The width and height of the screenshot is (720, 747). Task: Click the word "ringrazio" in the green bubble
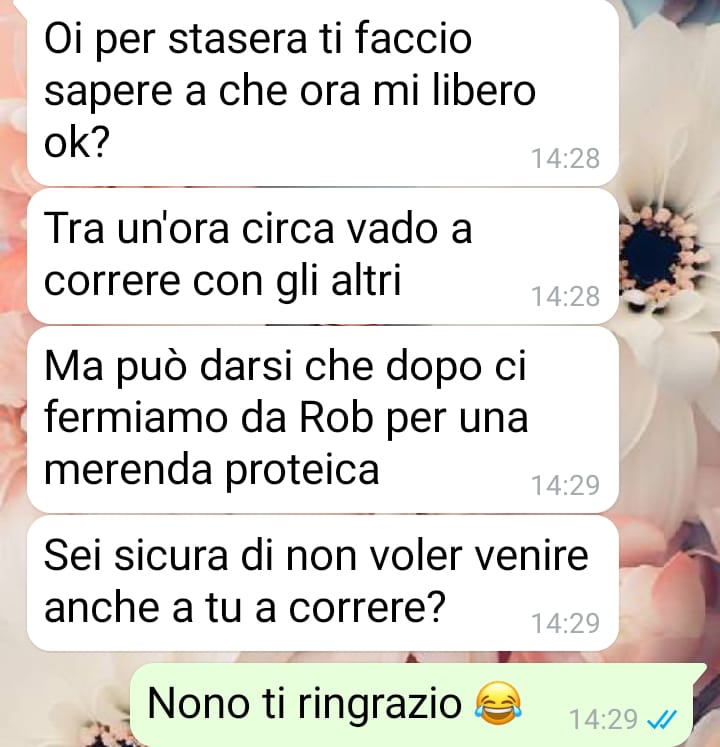pos(380,704)
